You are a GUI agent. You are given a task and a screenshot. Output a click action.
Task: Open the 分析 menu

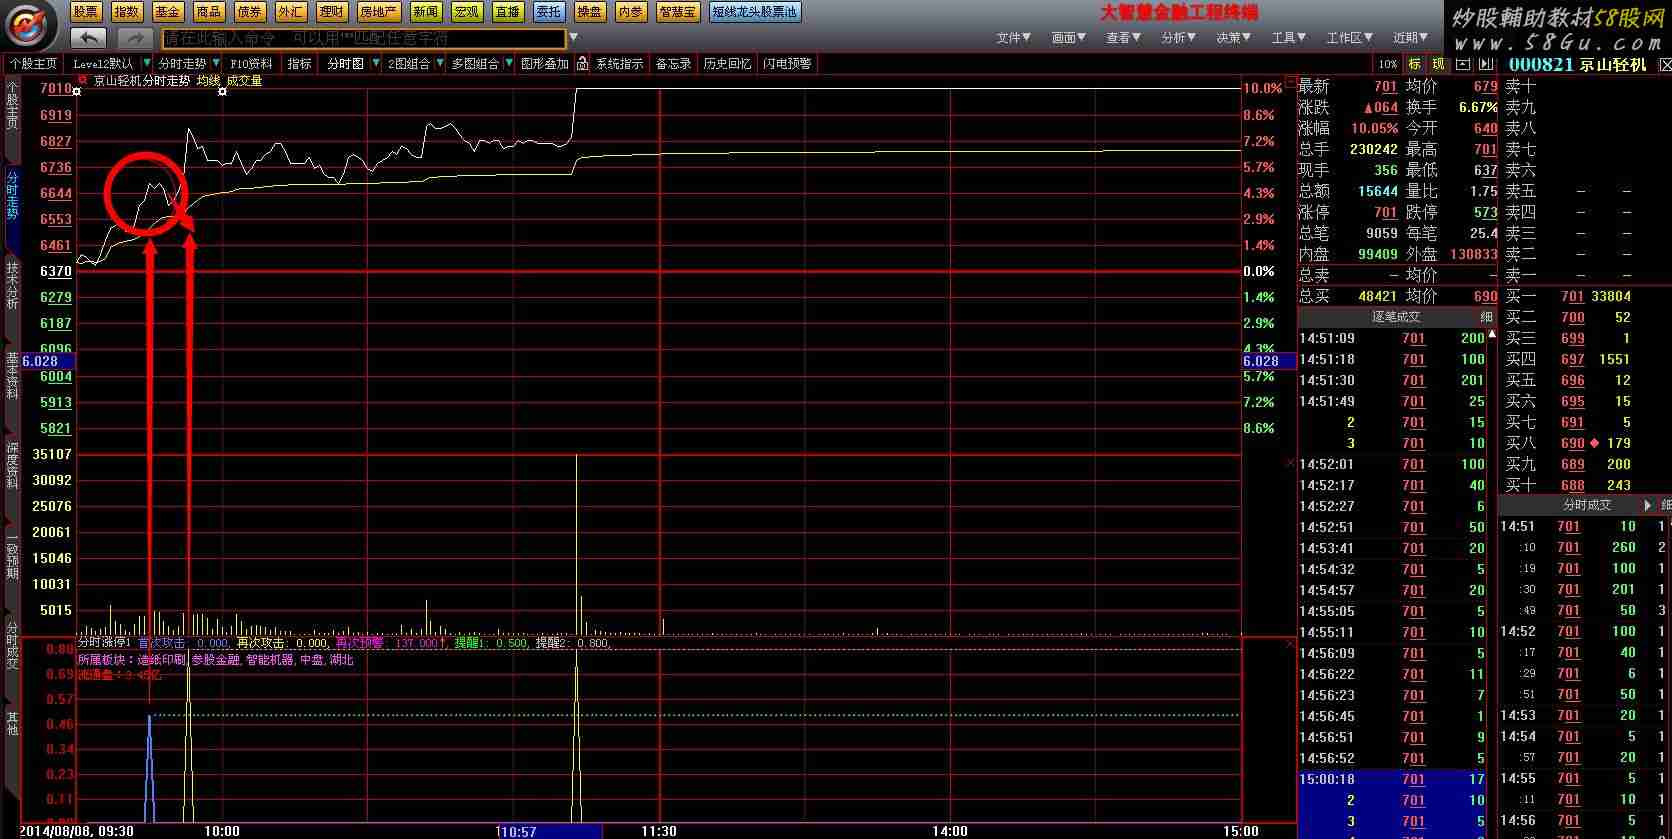(x=1178, y=37)
